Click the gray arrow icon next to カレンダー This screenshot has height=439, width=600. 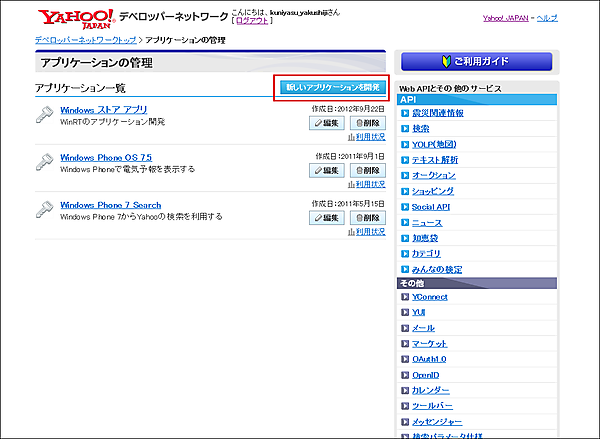(x=405, y=390)
